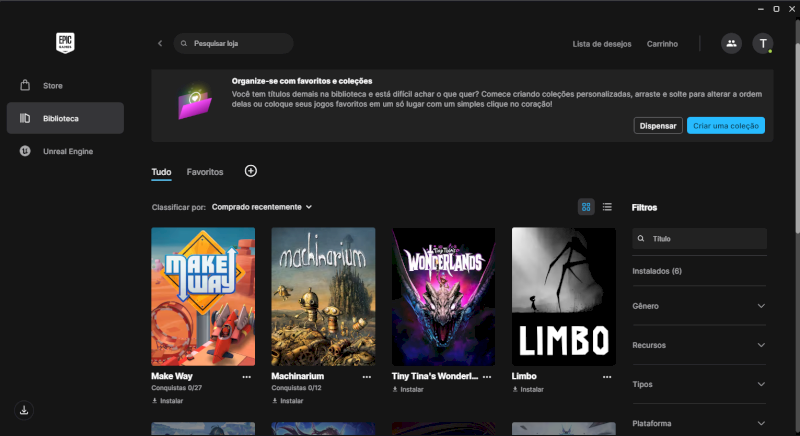Viewport: 800px width, 436px height.
Task: Open the T profile avatar
Action: click(x=763, y=43)
